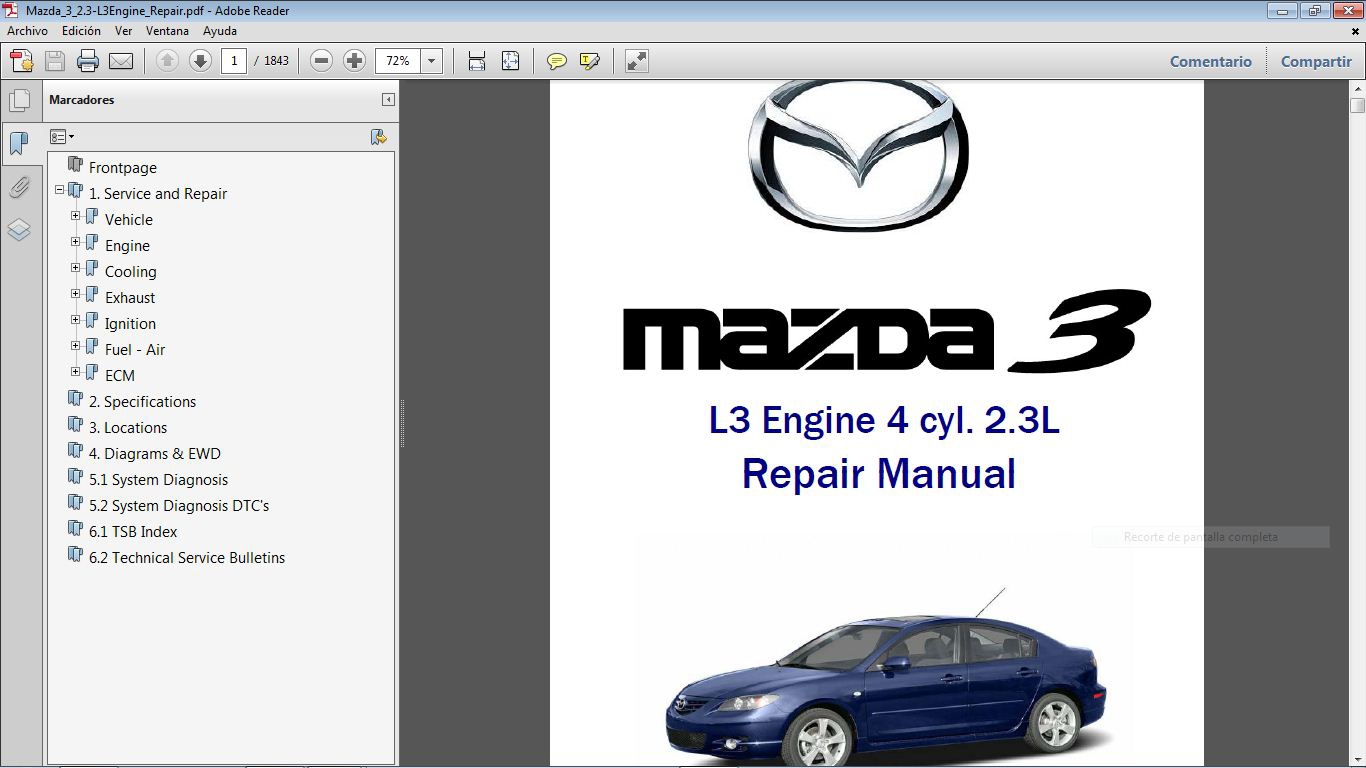Email the current document
1366x768 pixels.
point(120,61)
